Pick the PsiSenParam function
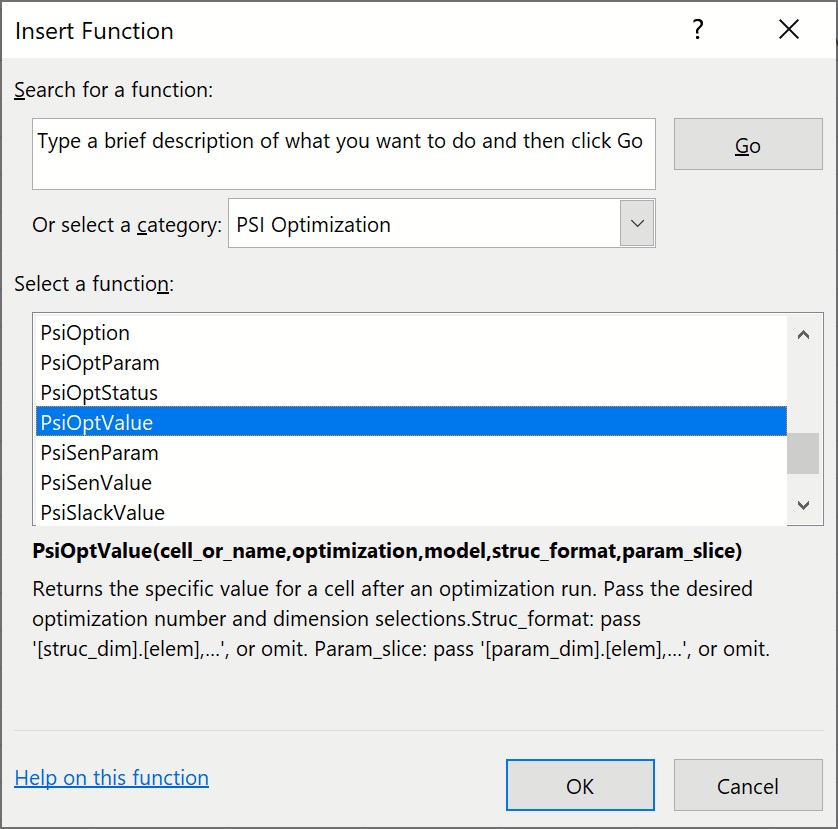Screen dimensions: 838x829 pyautogui.click(x=99, y=453)
